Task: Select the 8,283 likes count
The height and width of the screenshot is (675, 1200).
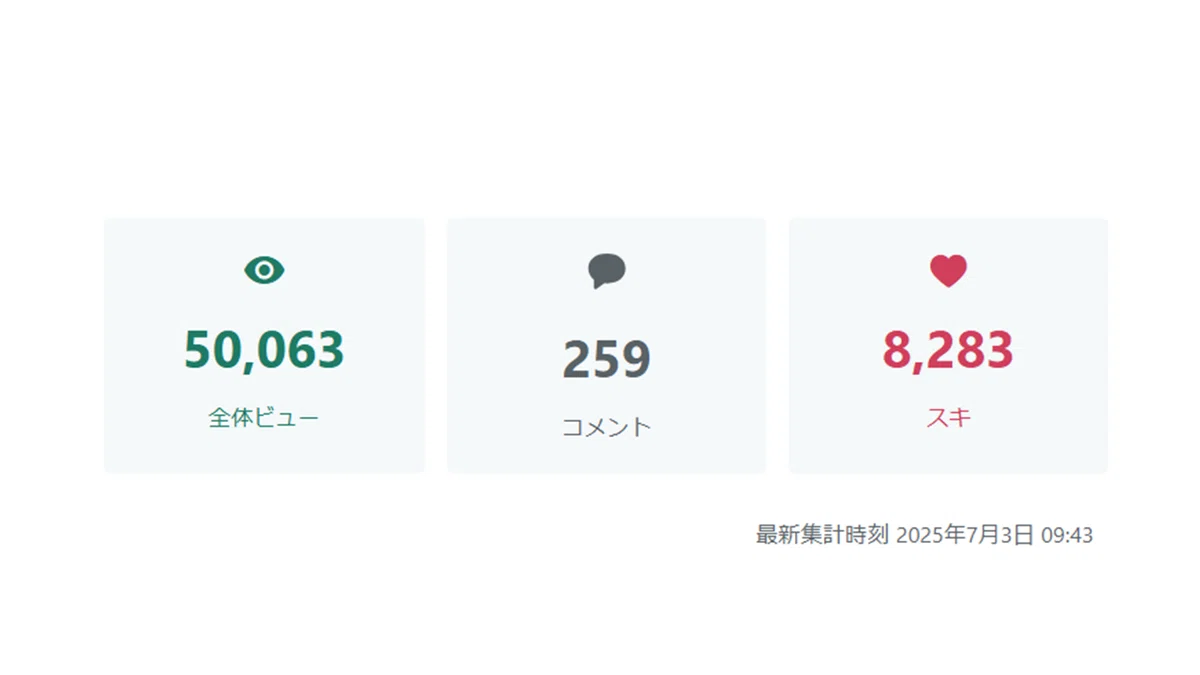Action: point(948,350)
